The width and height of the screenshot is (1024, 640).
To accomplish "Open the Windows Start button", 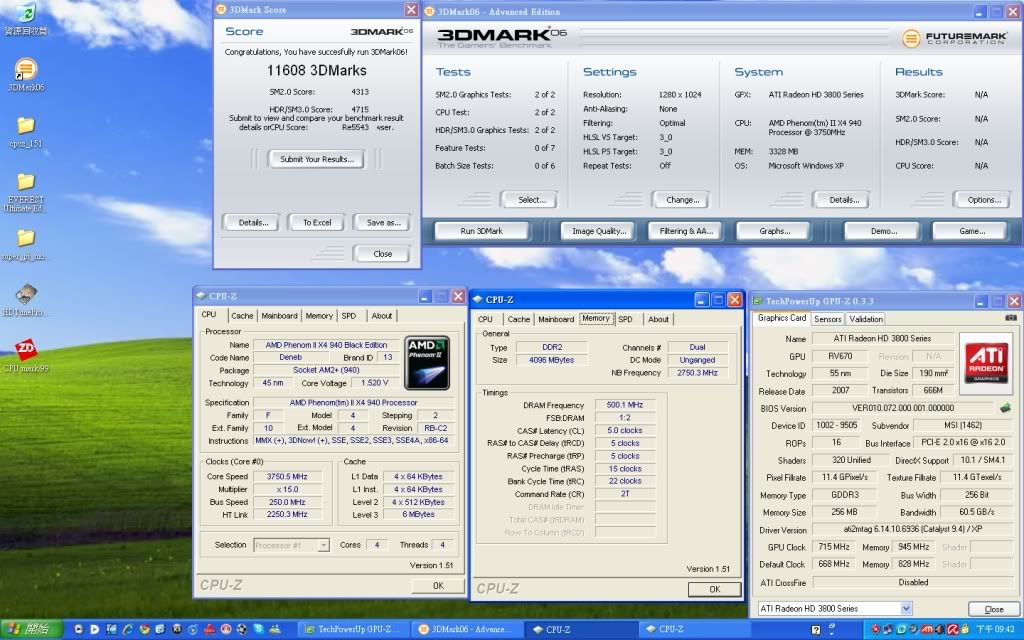I will [x=31, y=630].
